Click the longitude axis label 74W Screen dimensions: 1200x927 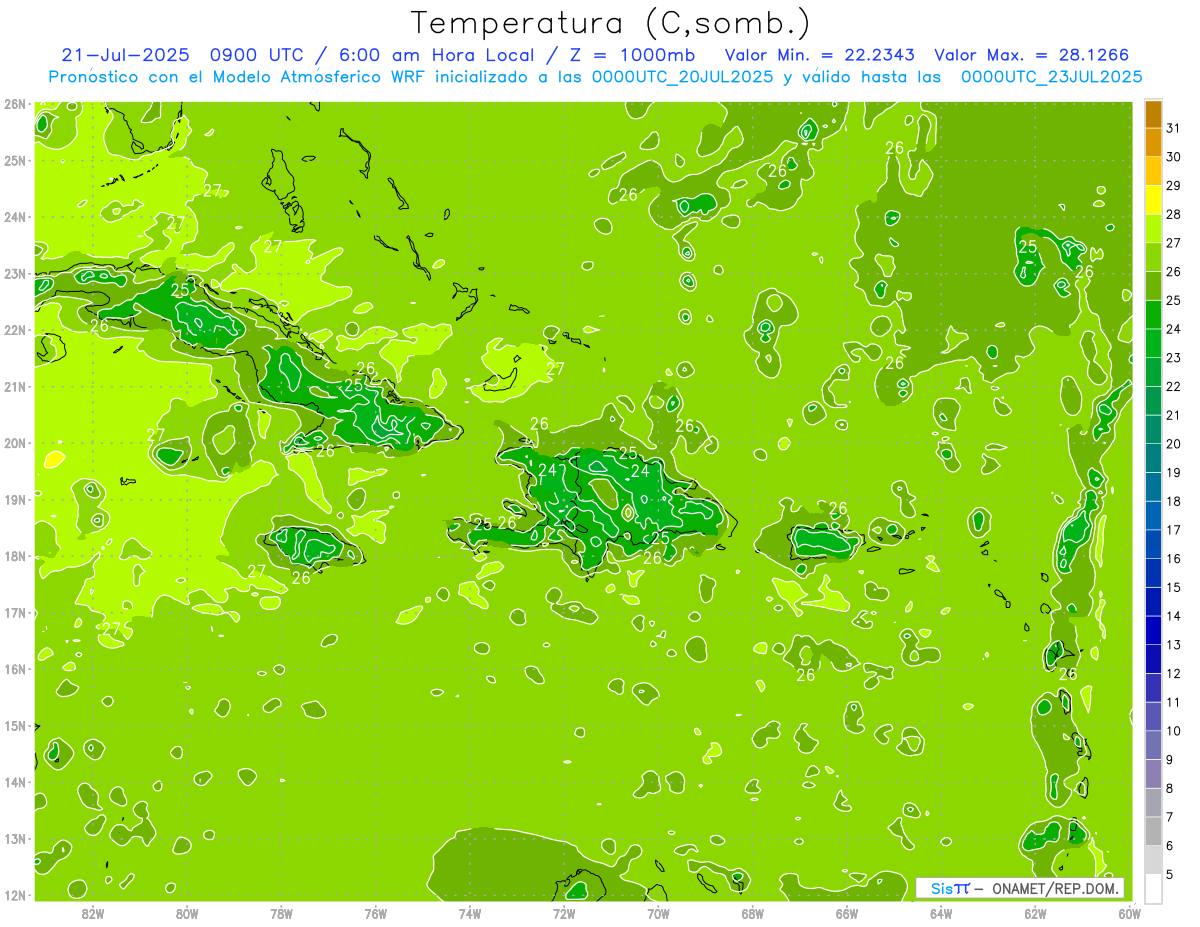pyautogui.click(x=470, y=912)
